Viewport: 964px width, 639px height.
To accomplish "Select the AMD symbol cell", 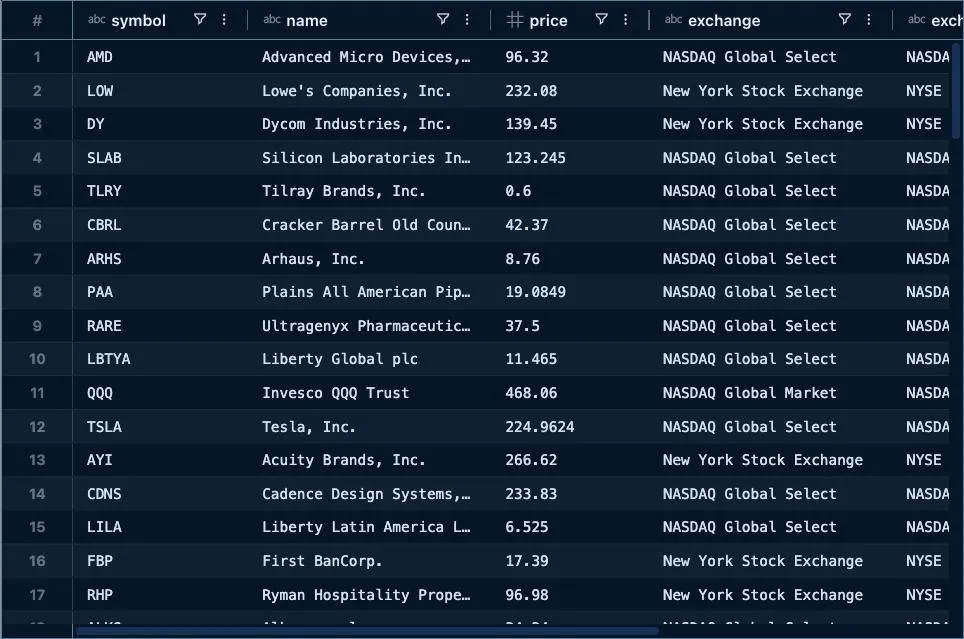I will 160,57.
